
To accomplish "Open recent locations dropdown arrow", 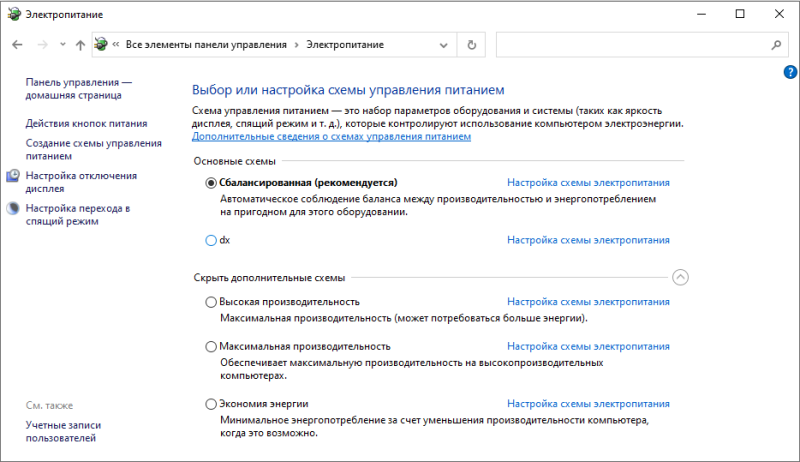I will point(62,44).
